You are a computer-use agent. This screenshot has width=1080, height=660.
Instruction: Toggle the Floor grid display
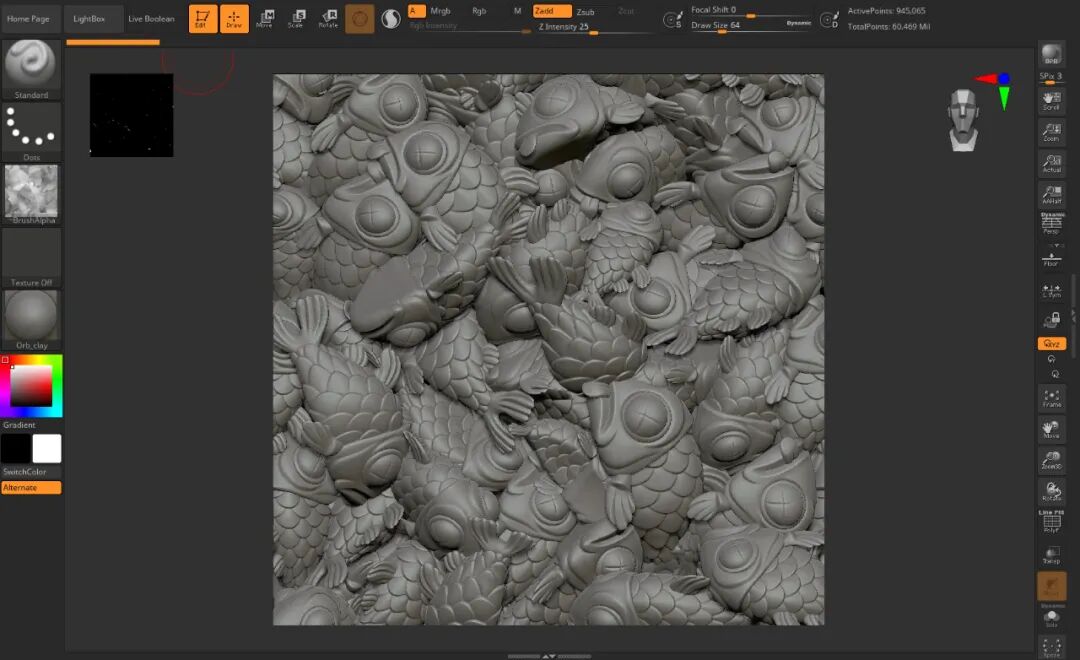[1051, 257]
